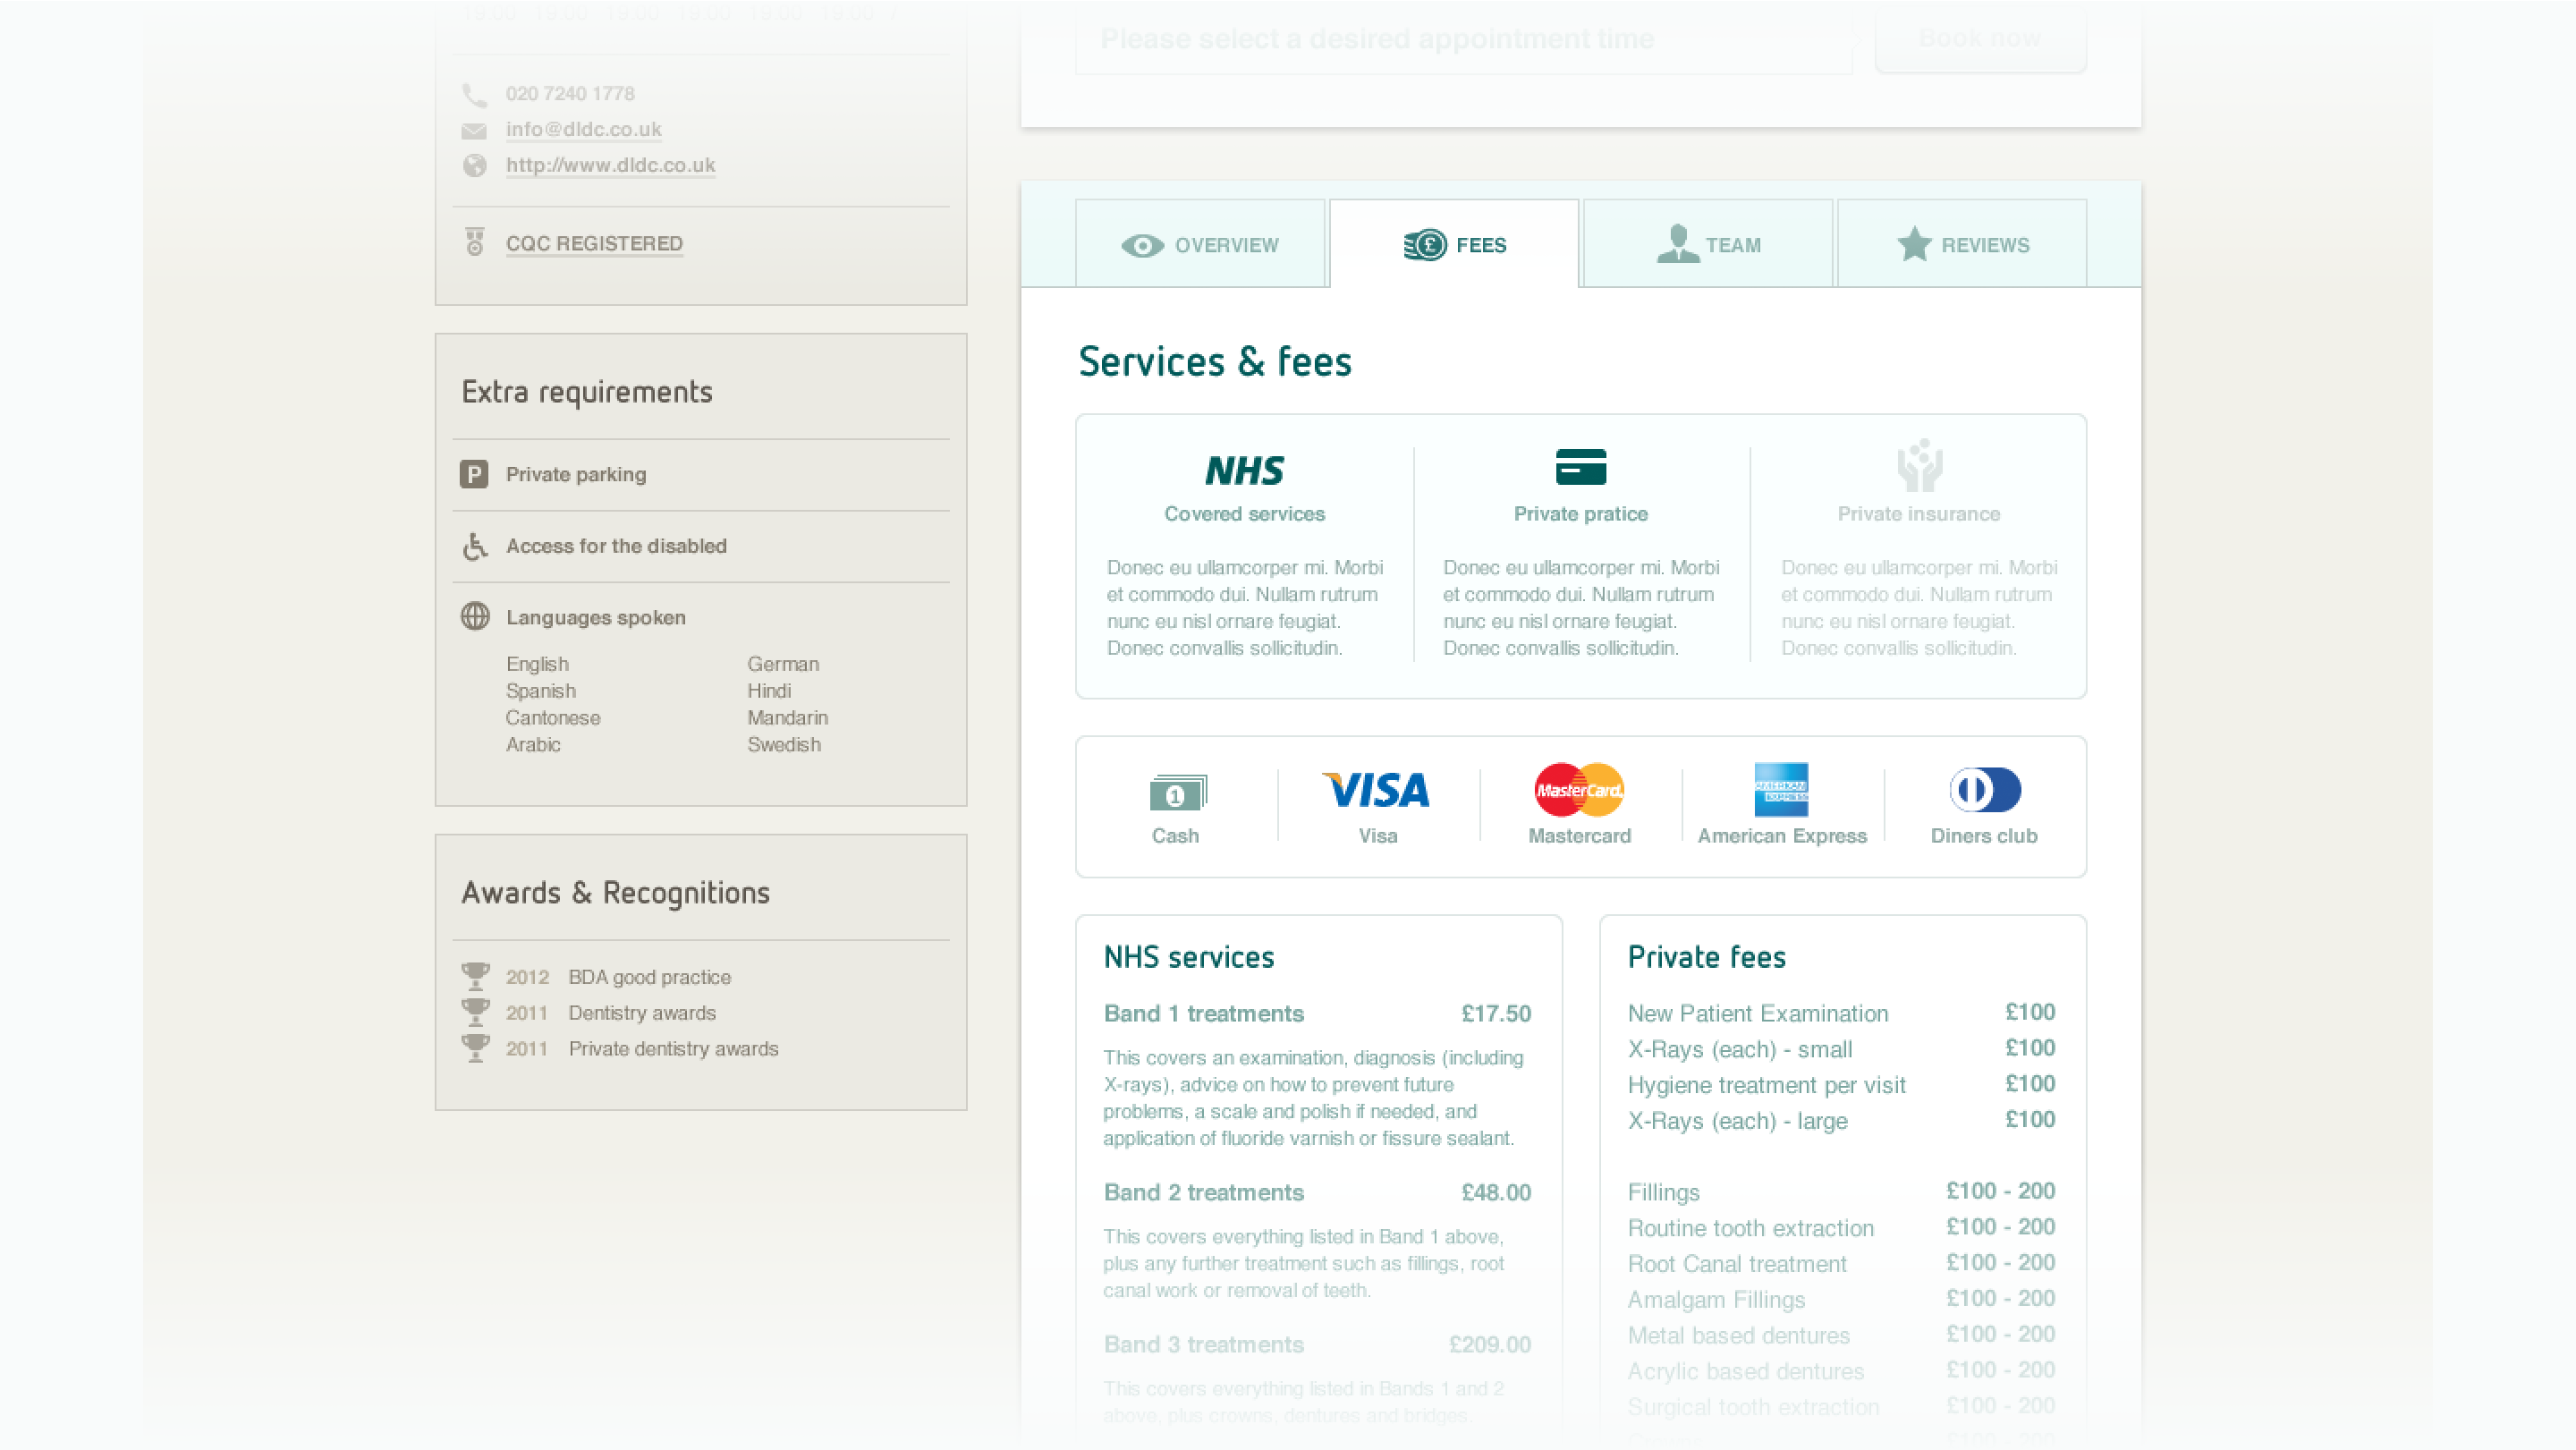Select the Fees tab

(x=1454, y=245)
